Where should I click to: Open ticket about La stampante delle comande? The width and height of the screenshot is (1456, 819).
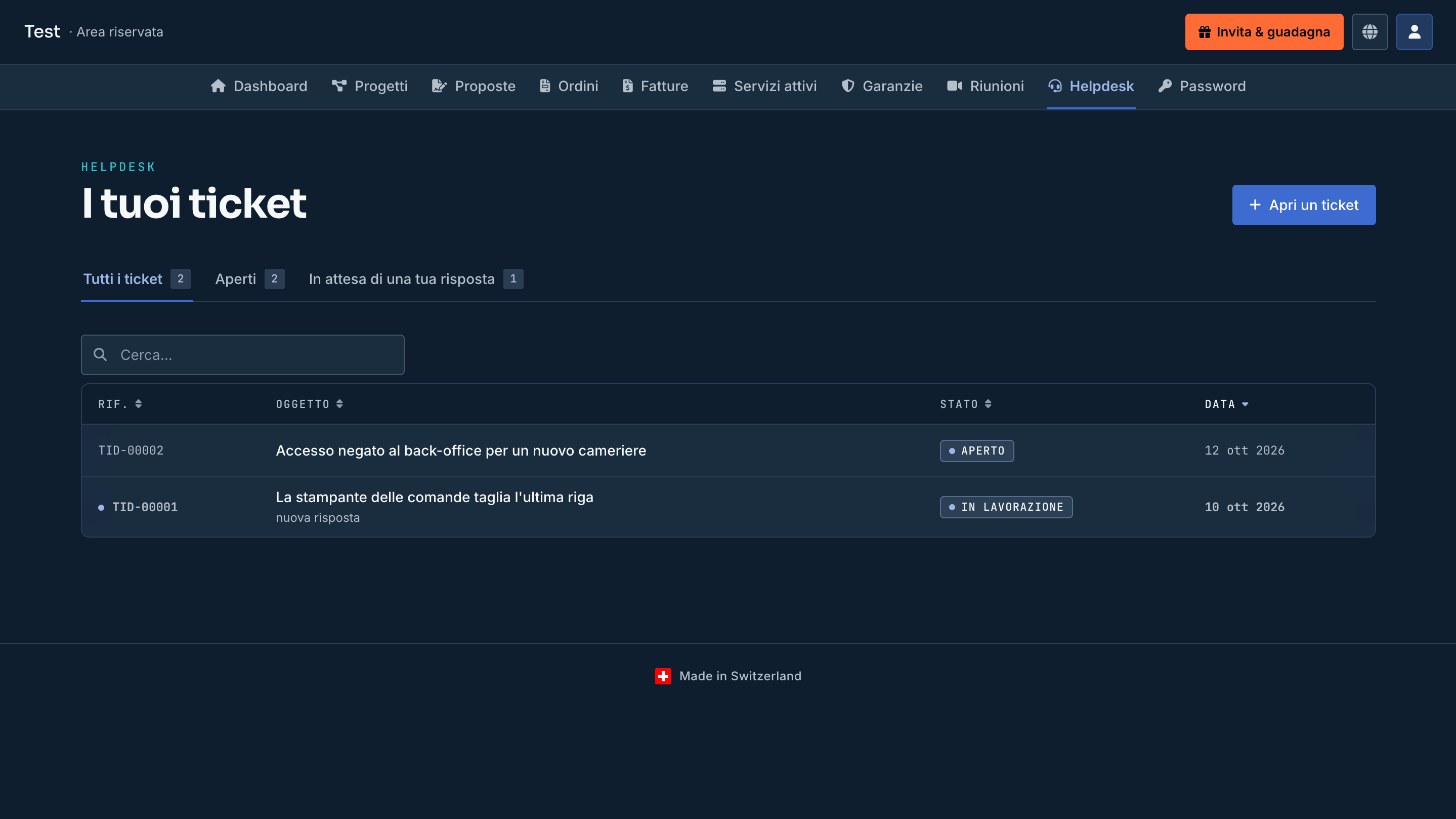coord(435,497)
